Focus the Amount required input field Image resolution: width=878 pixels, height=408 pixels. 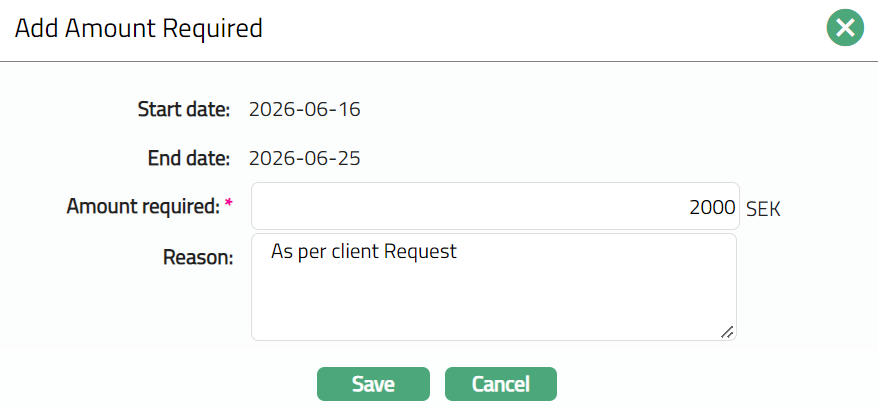(494, 207)
